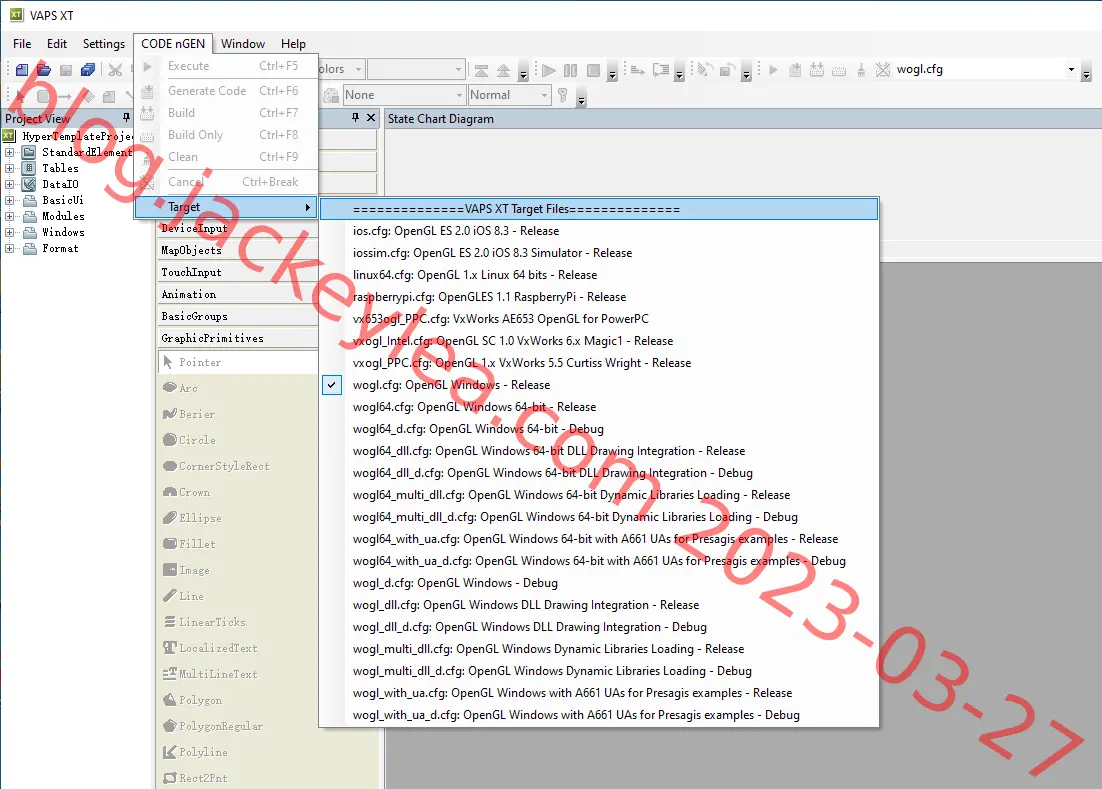Click the key icon beside Normal dropdown

coord(562,95)
